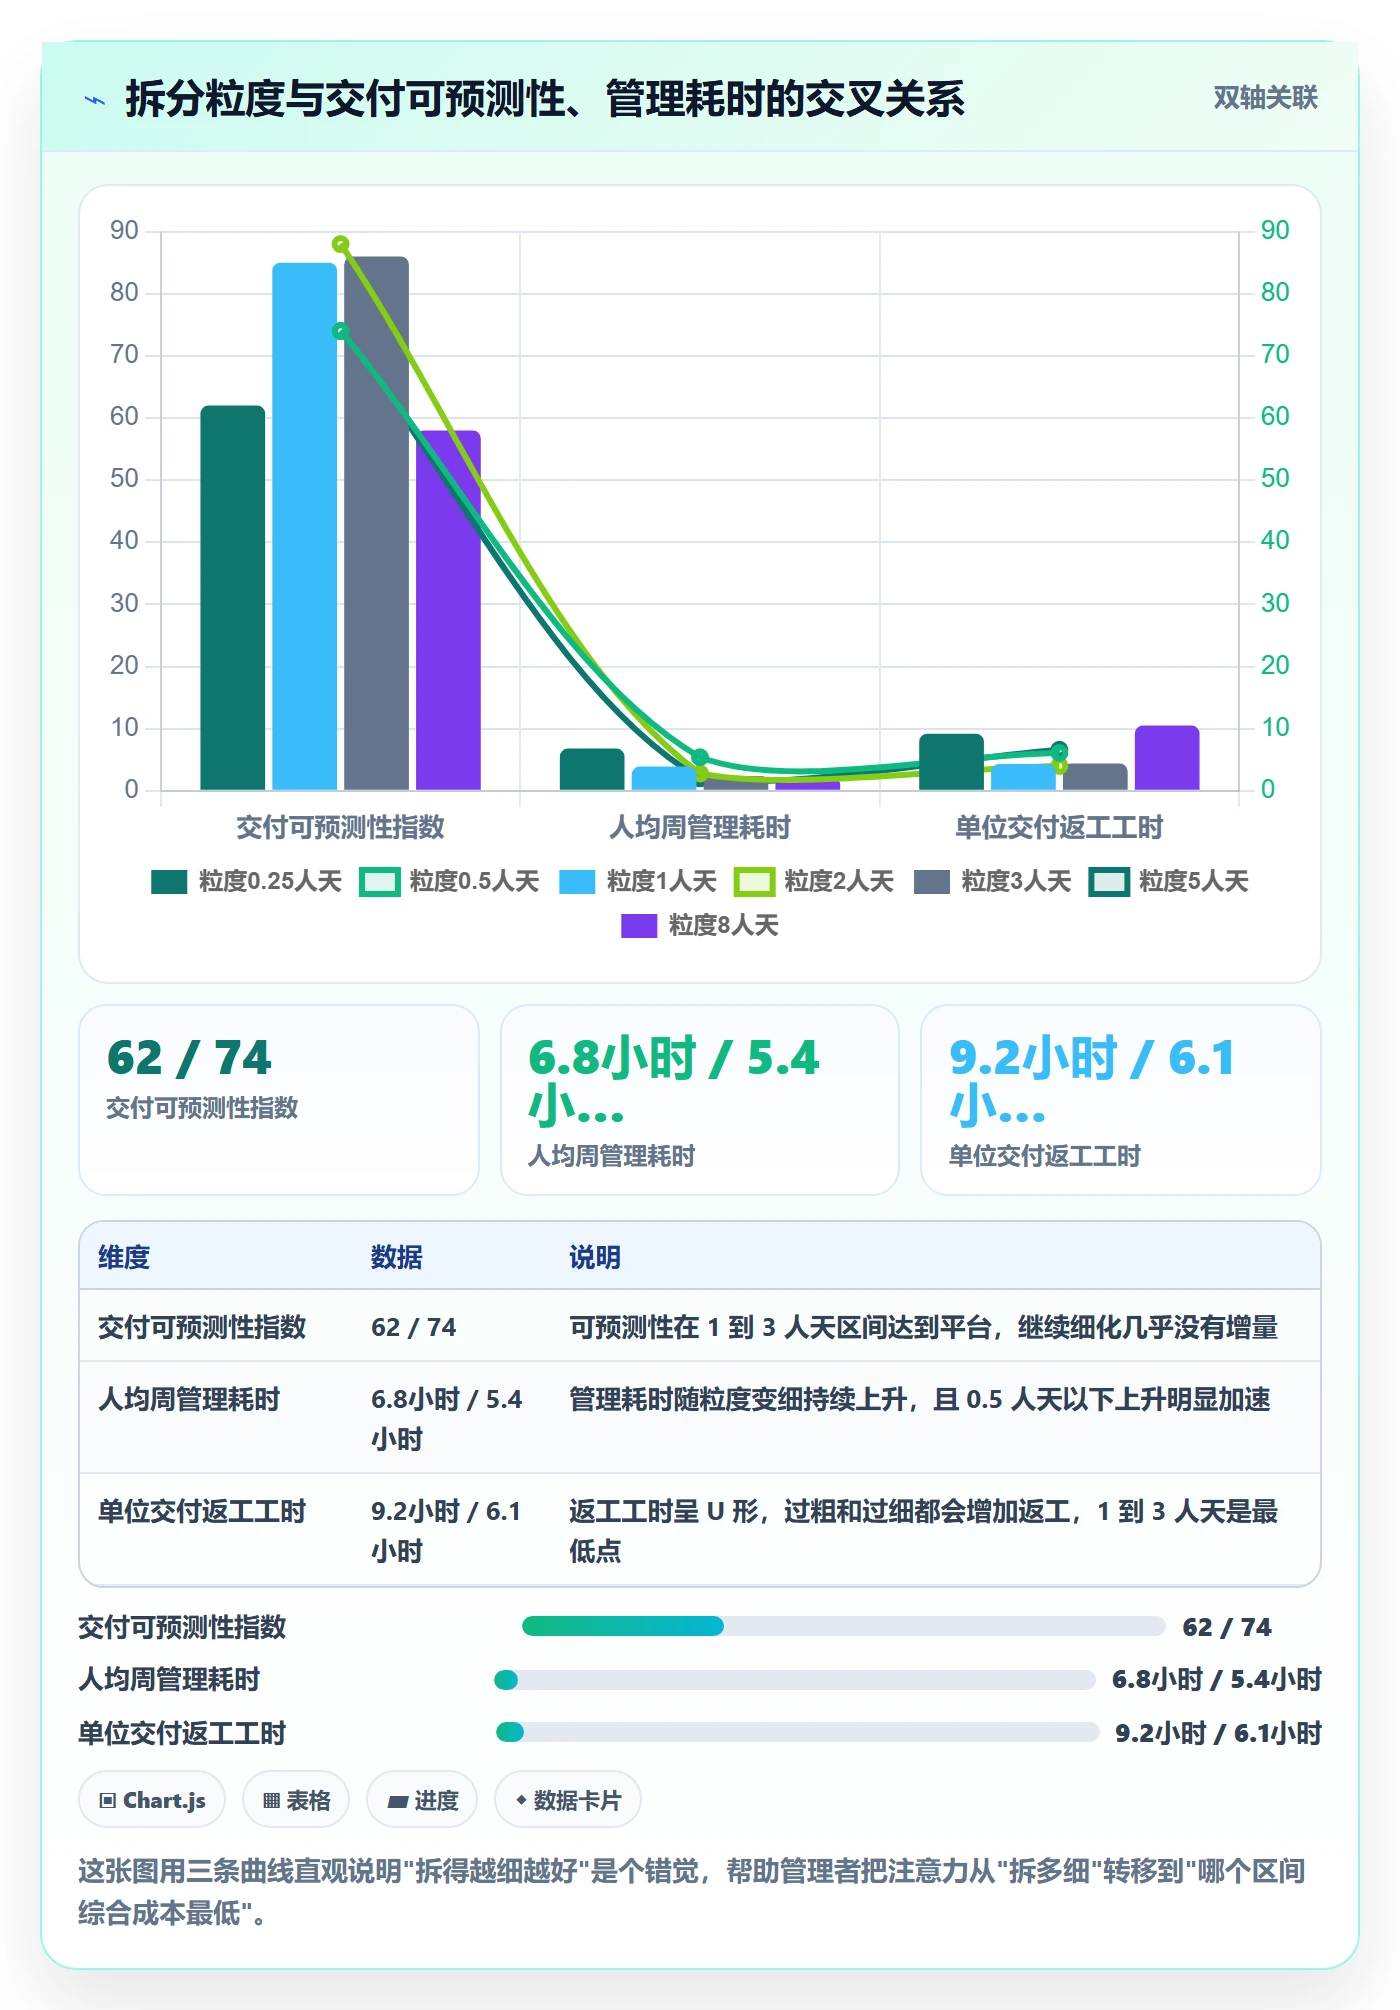
Task: Click the gray swatch for 粒度3人天
Action: [x=931, y=882]
